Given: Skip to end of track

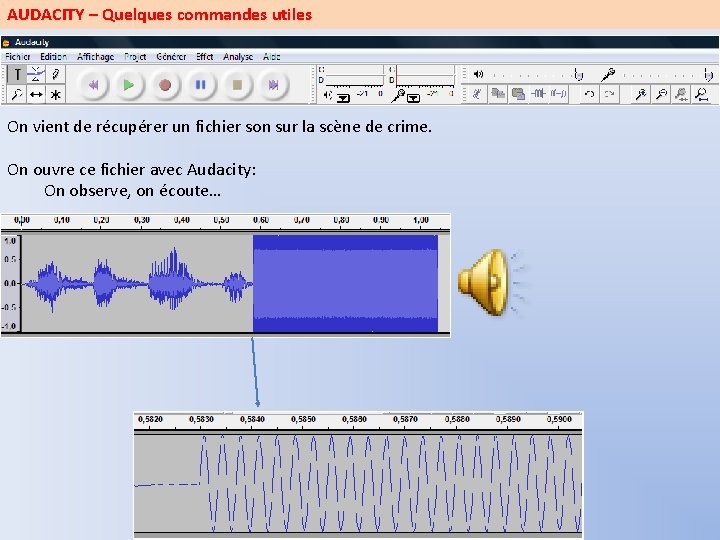Looking at the screenshot, I should point(273,85).
